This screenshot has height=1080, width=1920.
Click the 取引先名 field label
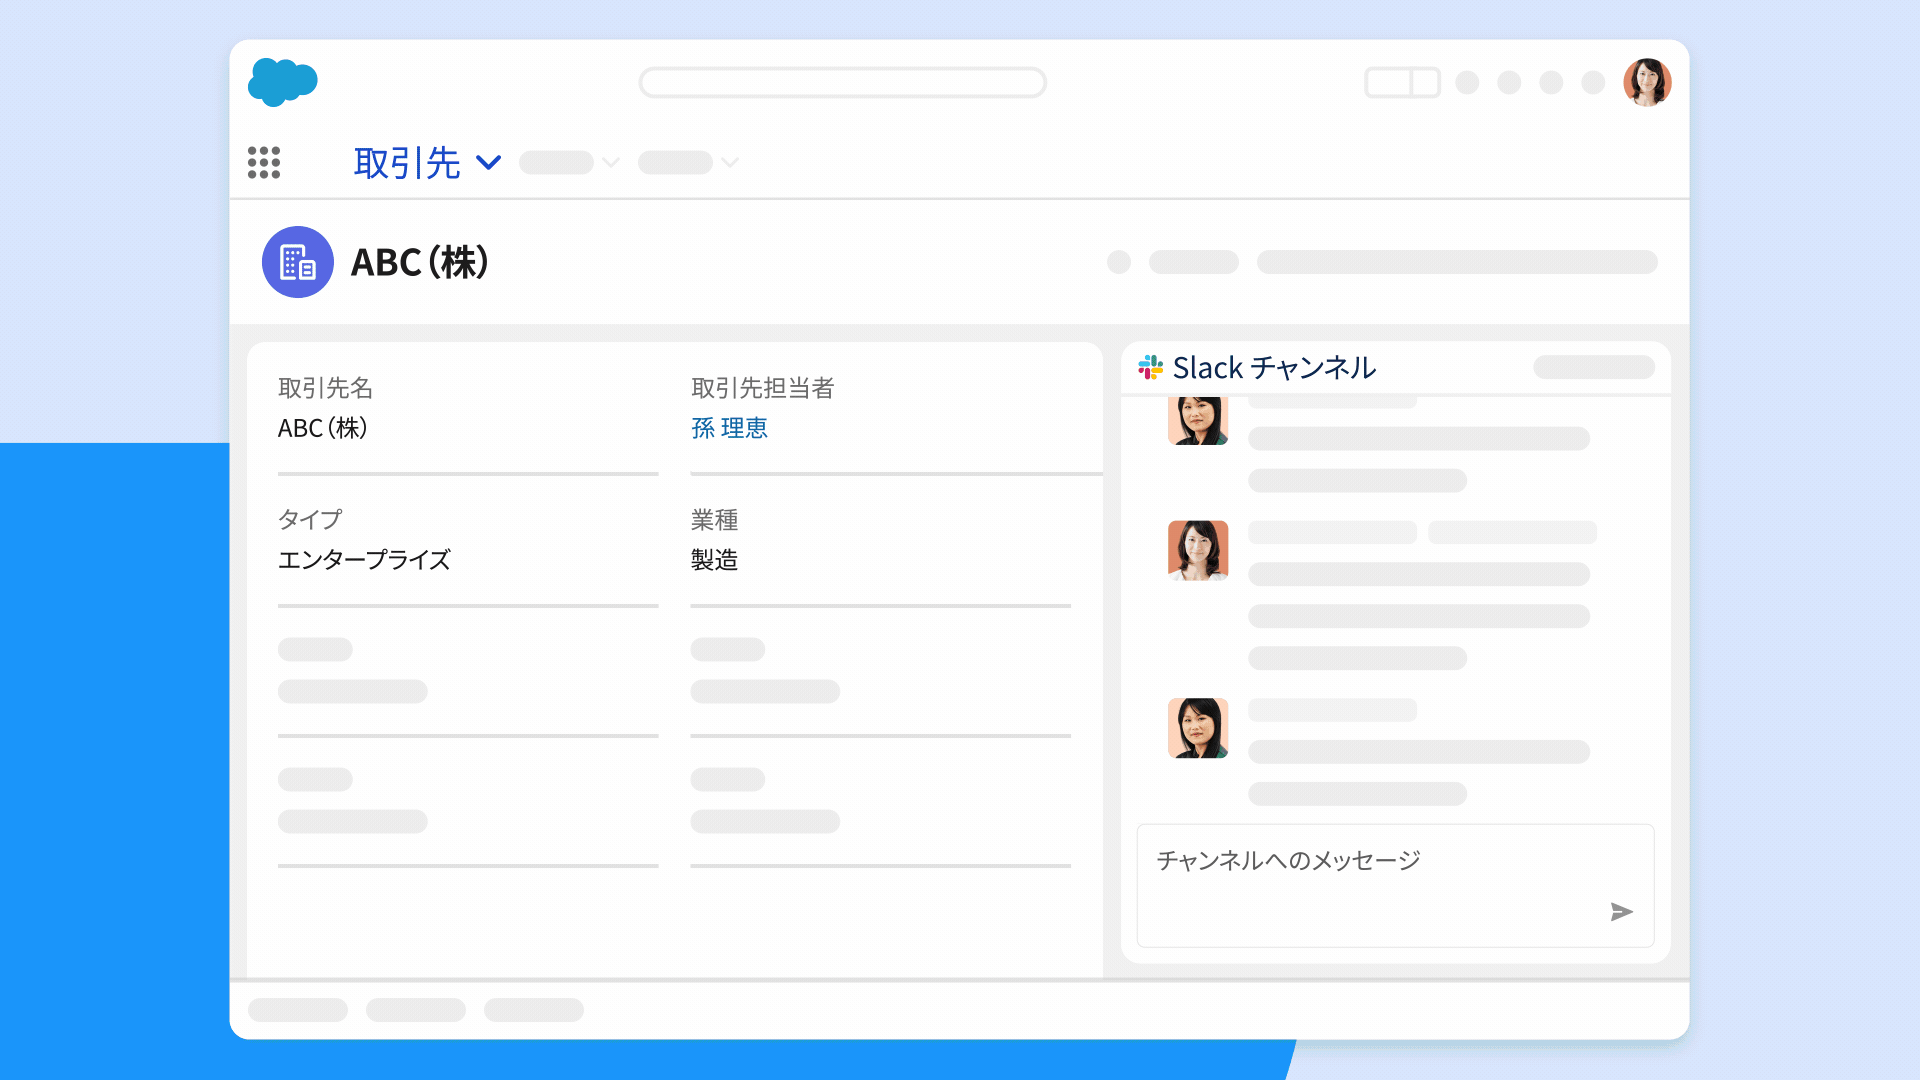325,388
